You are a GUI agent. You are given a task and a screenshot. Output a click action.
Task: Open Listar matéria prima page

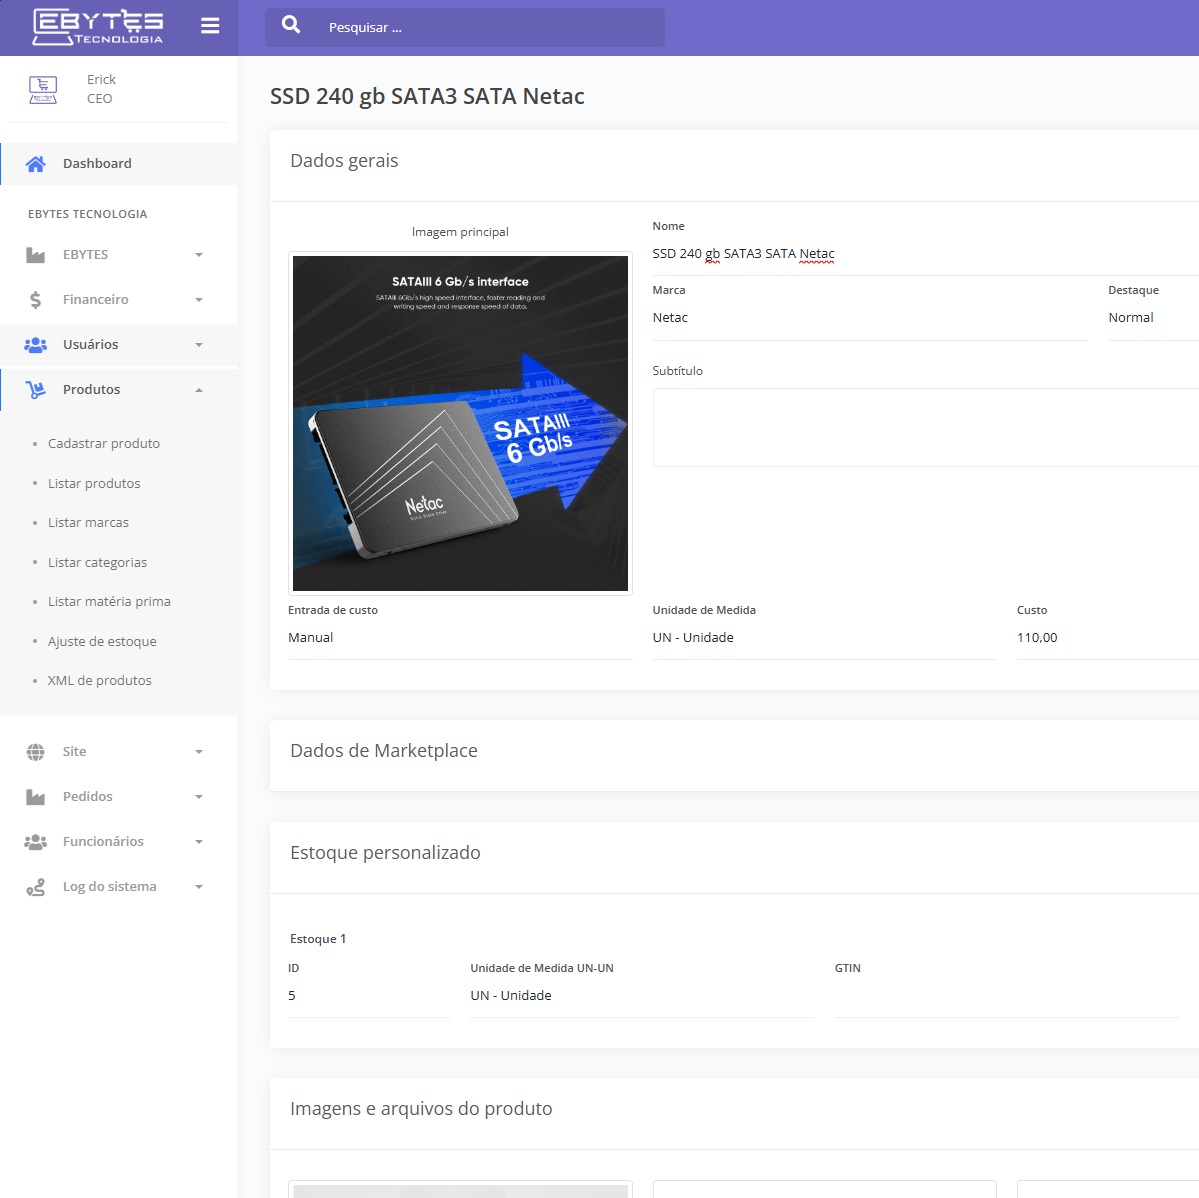point(109,602)
